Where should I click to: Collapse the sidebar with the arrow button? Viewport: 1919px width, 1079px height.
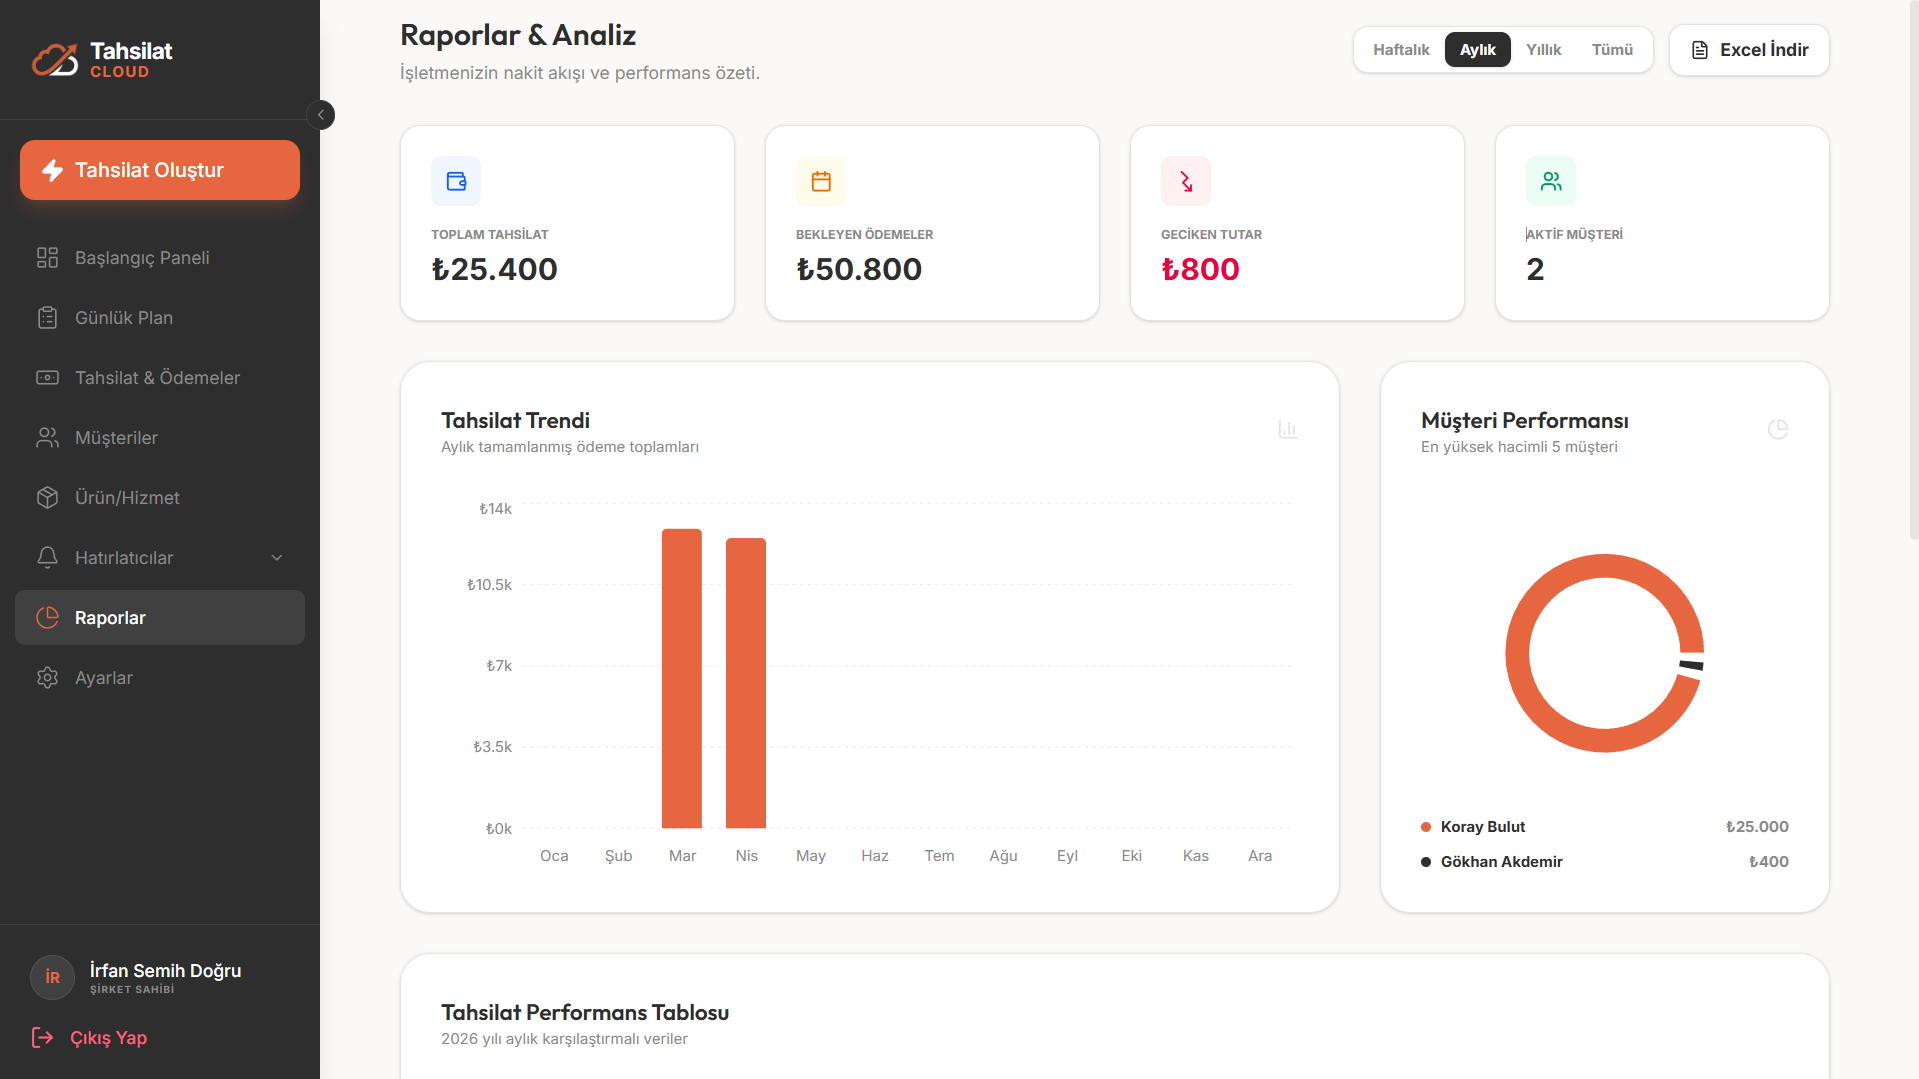point(321,115)
